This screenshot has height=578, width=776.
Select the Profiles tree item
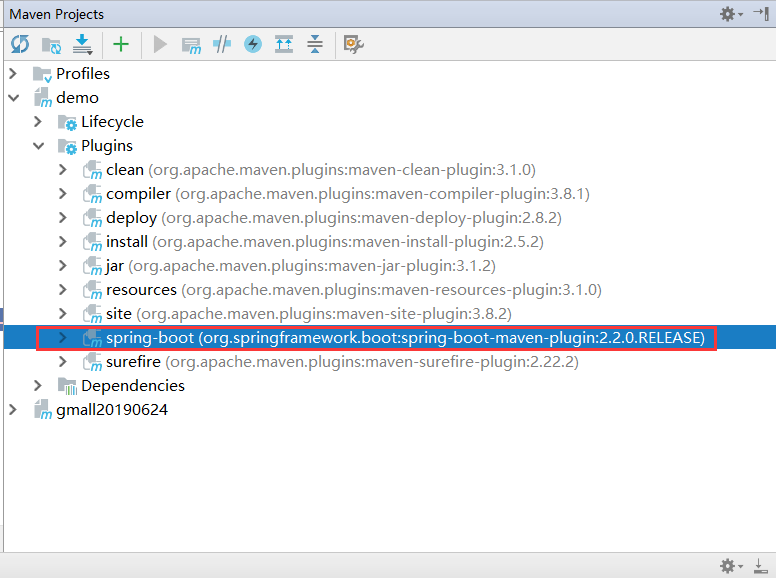[83, 74]
